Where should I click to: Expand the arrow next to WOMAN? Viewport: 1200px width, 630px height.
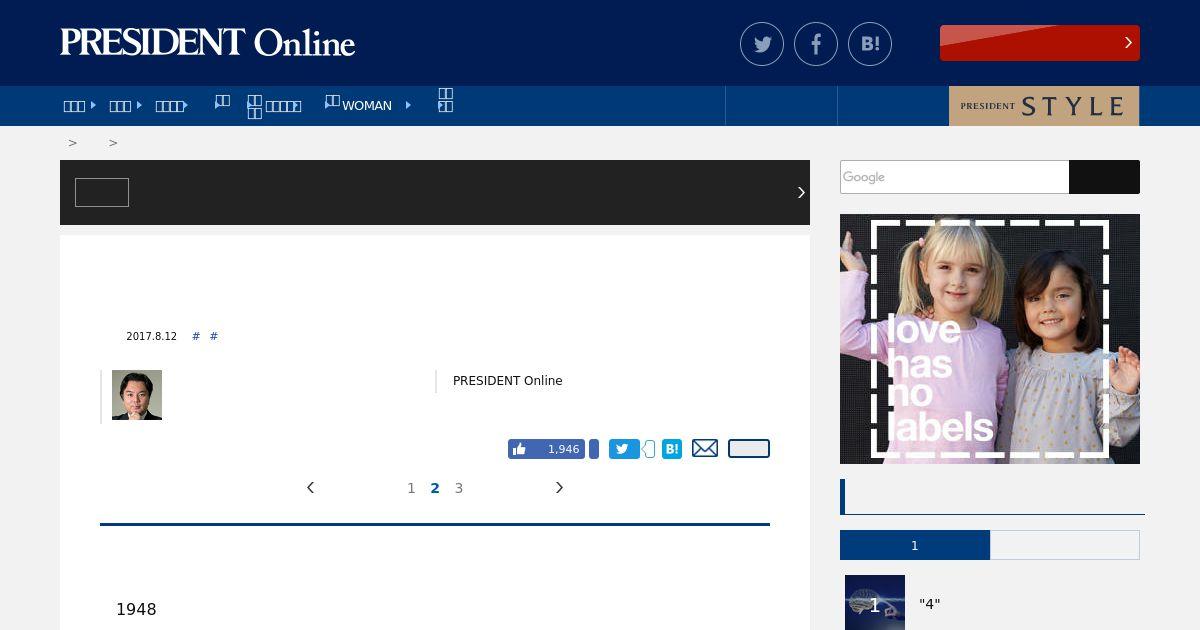(x=408, y=105)
